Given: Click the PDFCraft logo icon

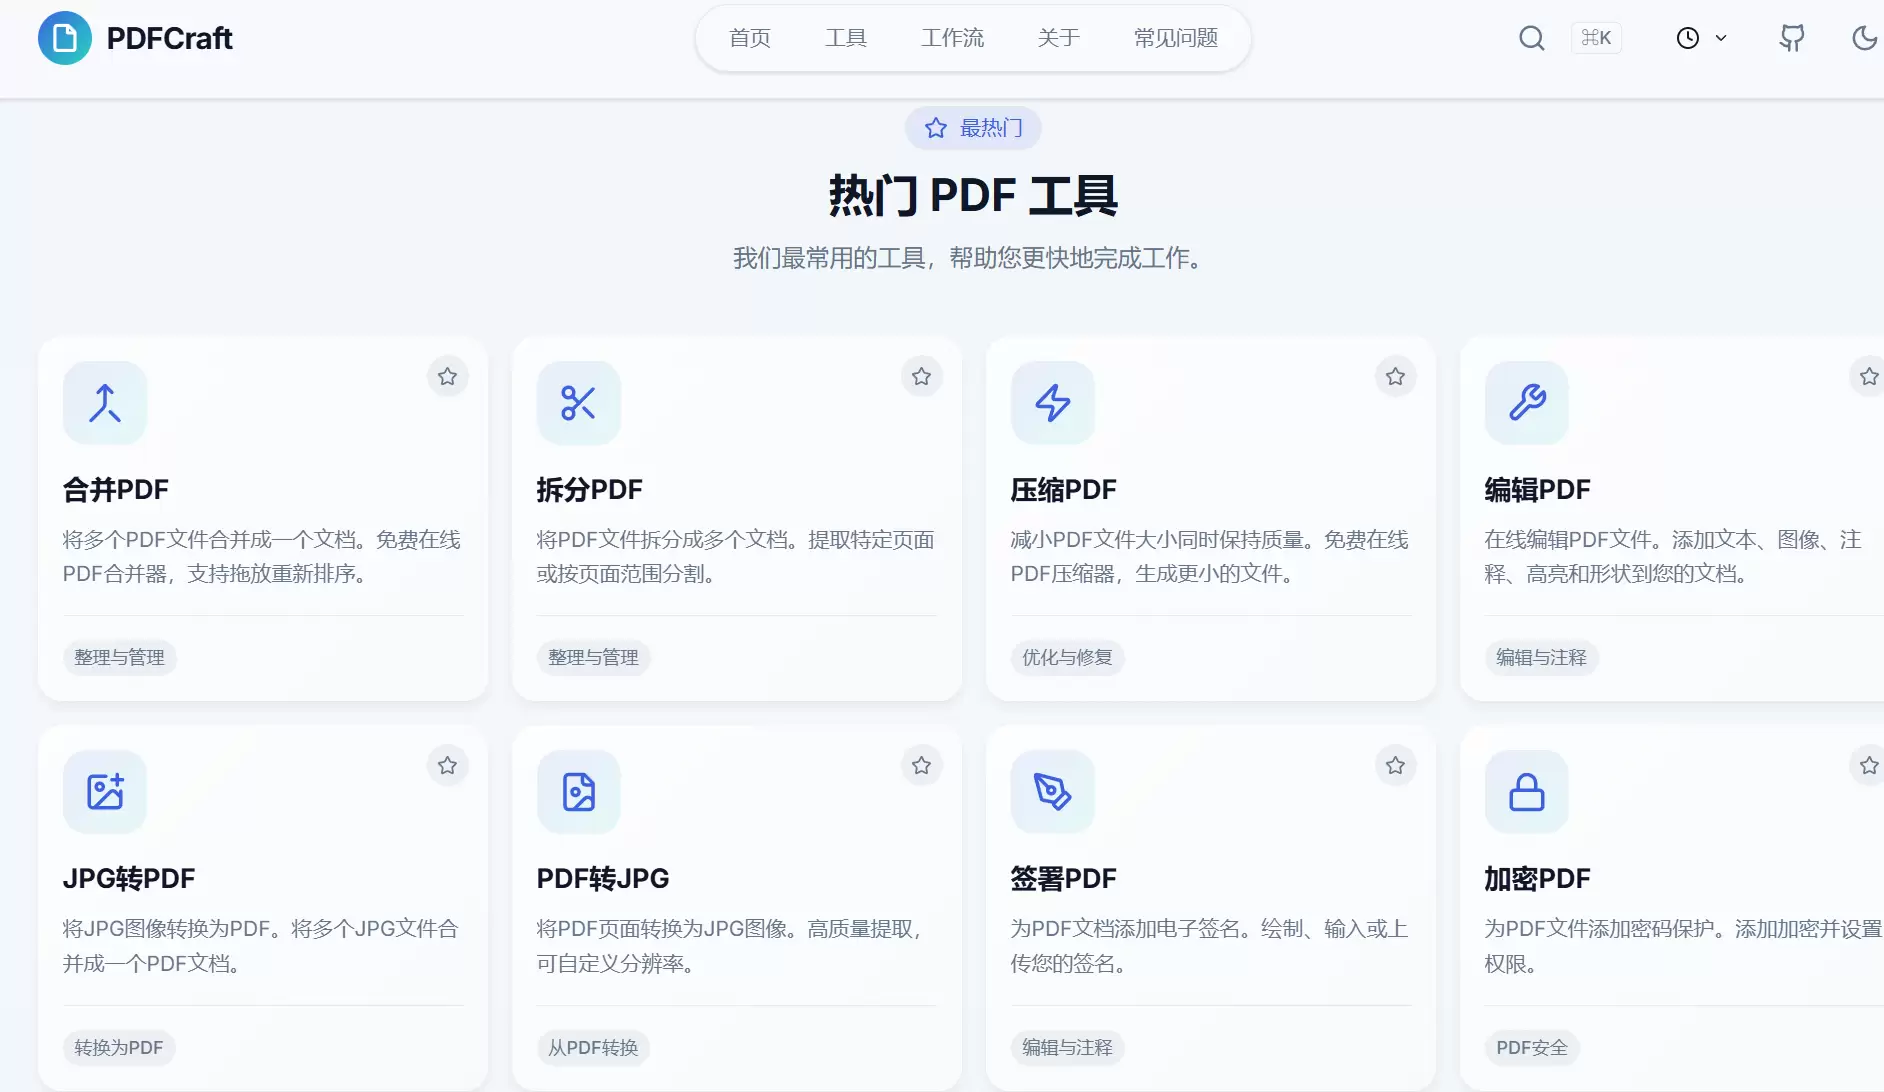Looking at the screenshot, I should 65,38.
